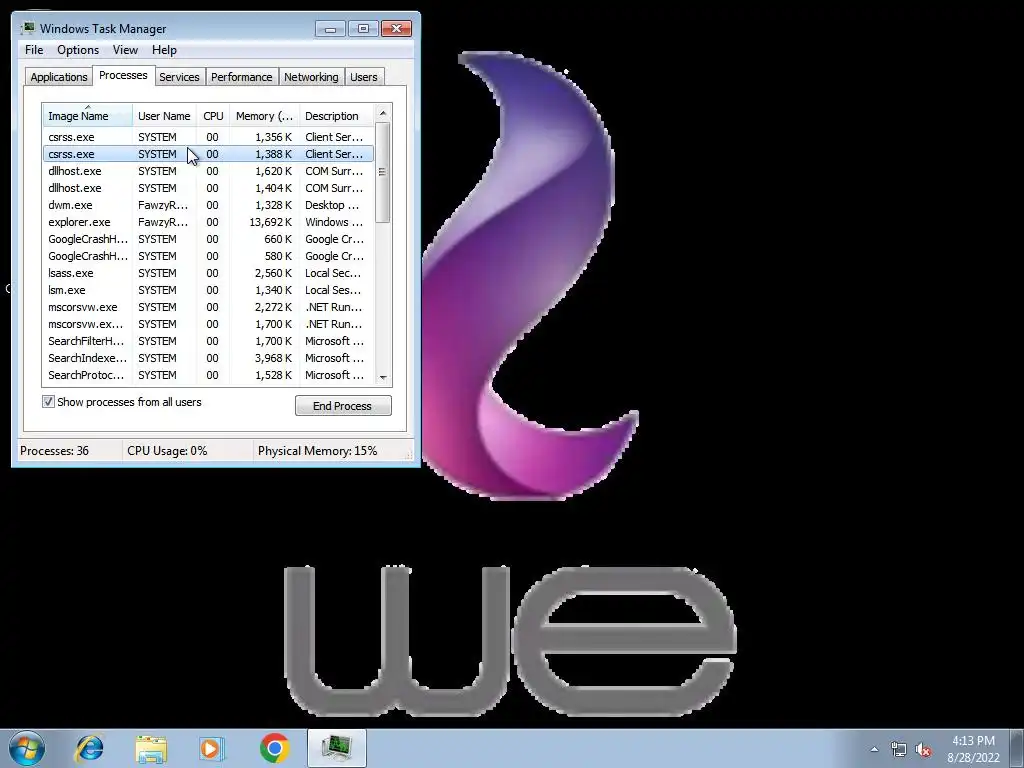The width and height of the screenshot is (1024, 768).
Task: Open the Options menu
Action: (x=78, y=50)
